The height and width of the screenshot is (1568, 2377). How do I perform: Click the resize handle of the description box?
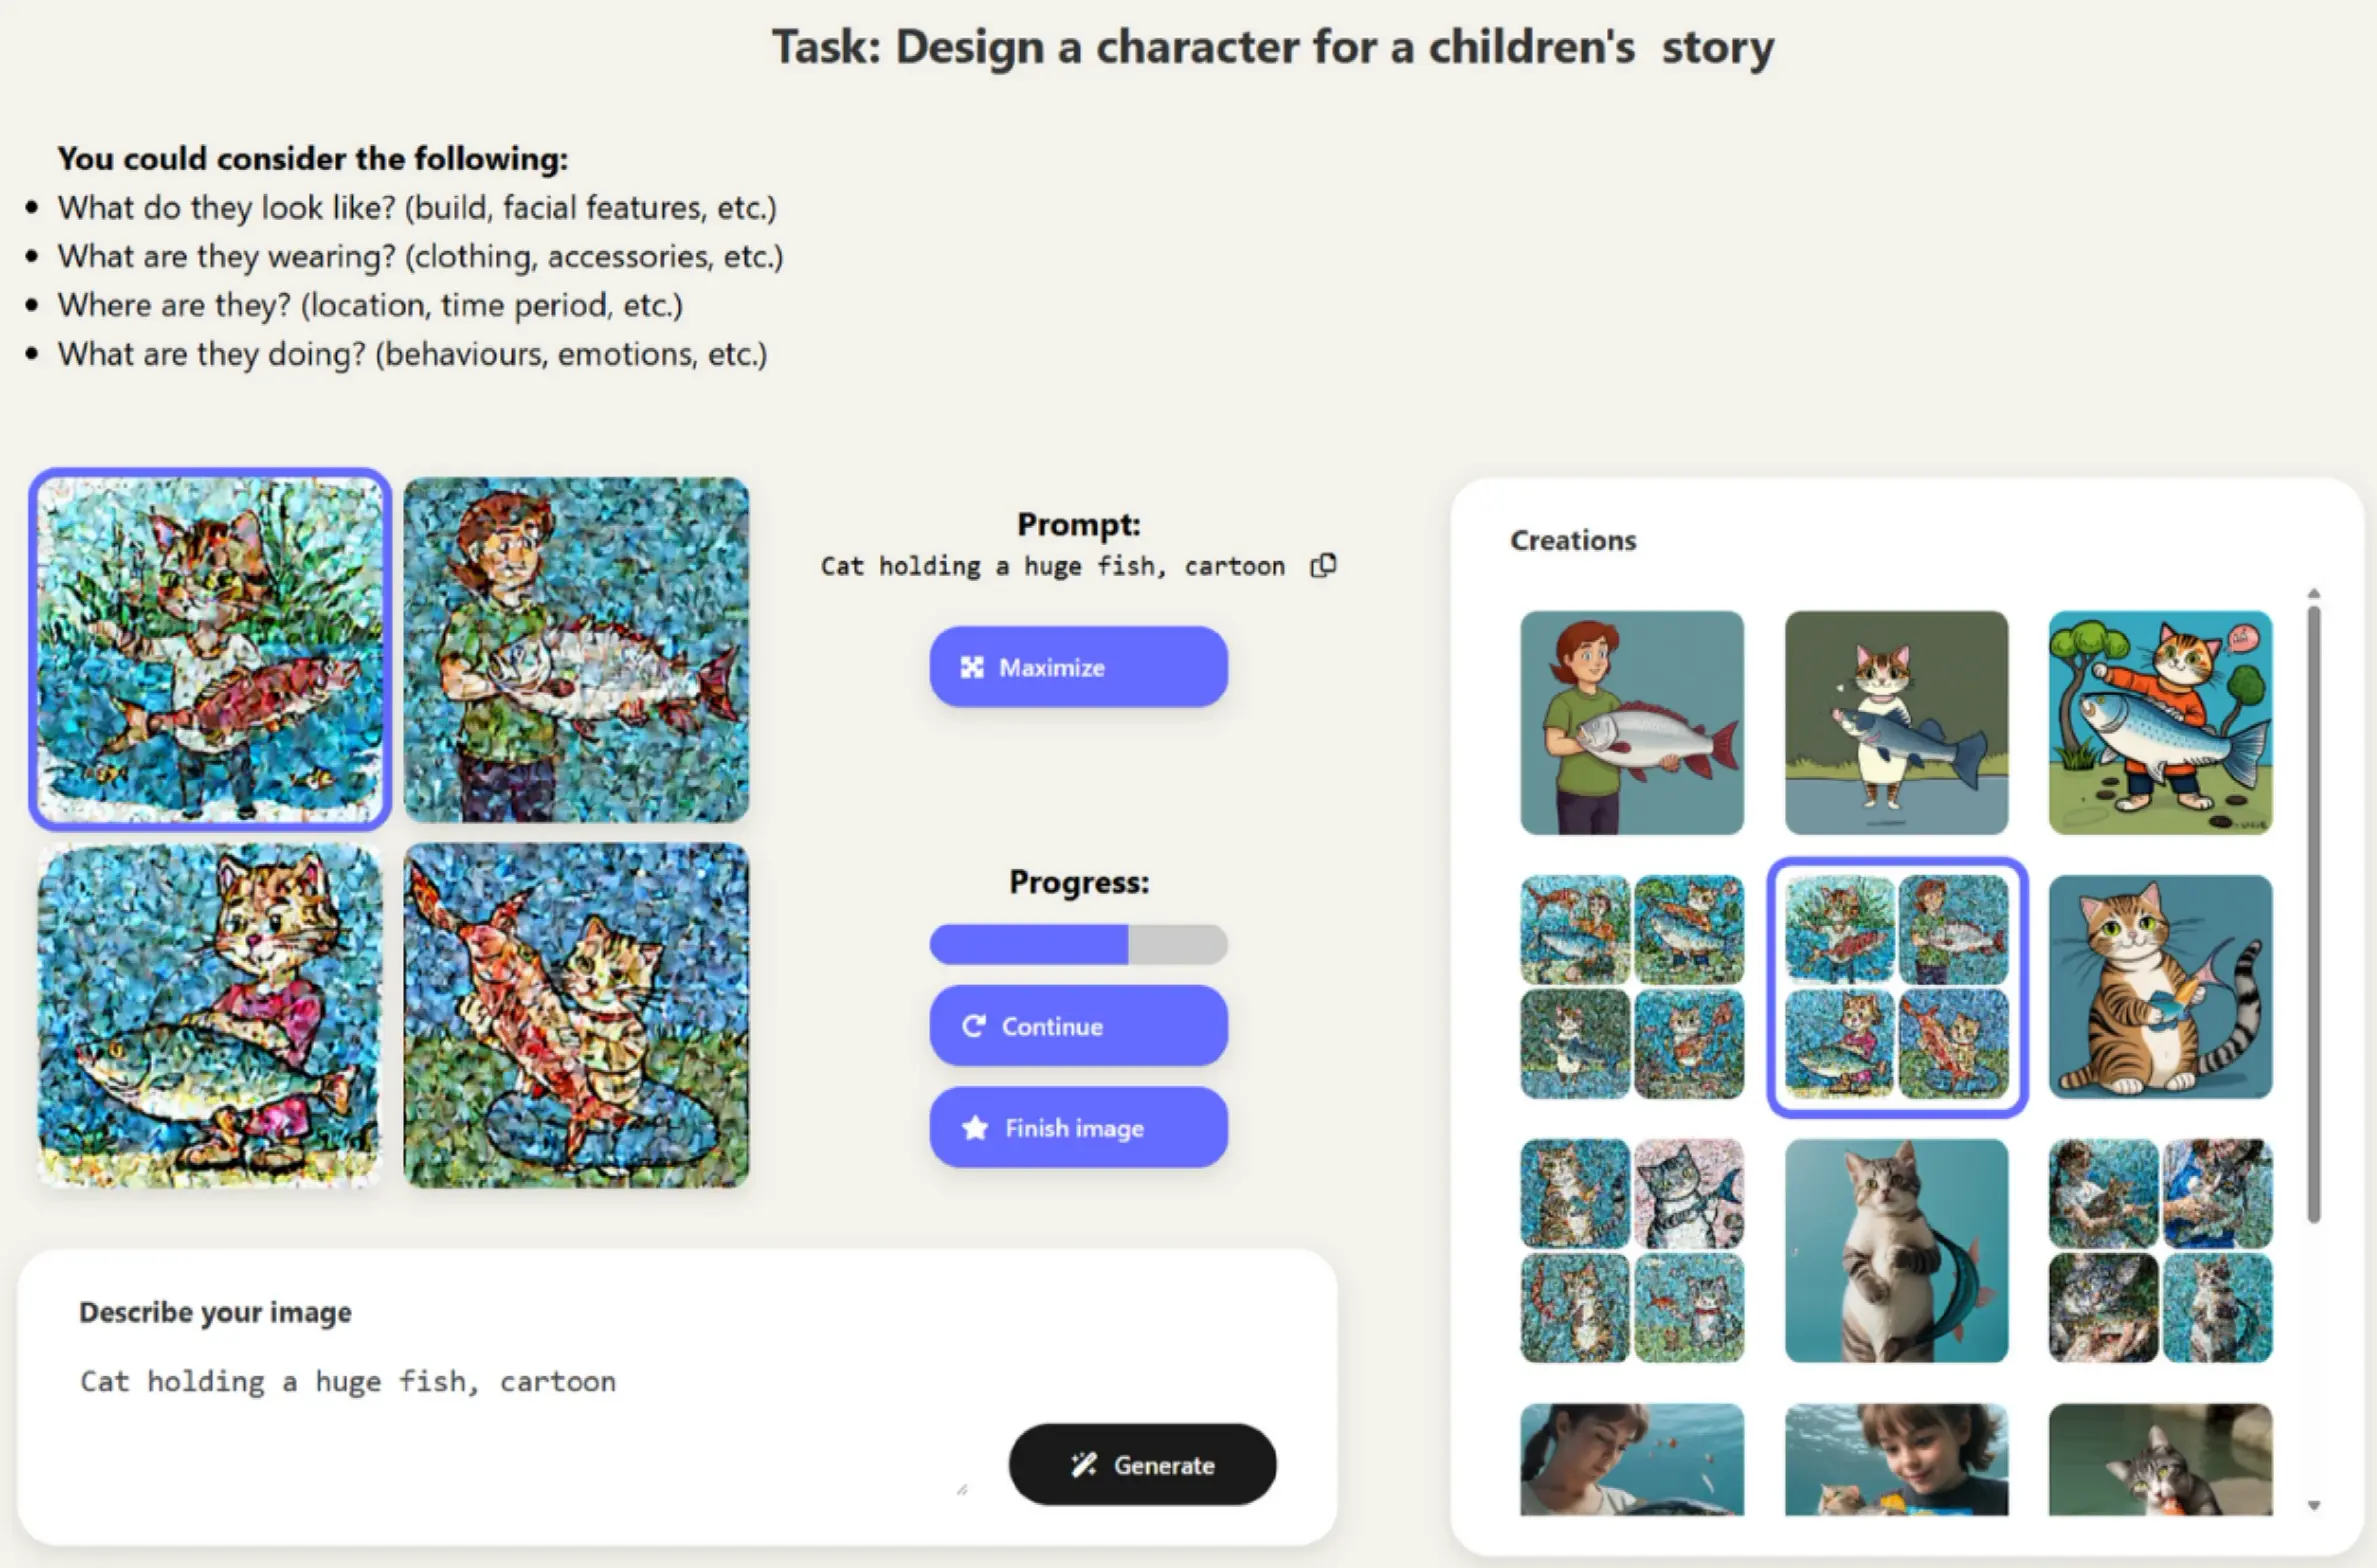pyautogui.click(x=962, y=1490)
